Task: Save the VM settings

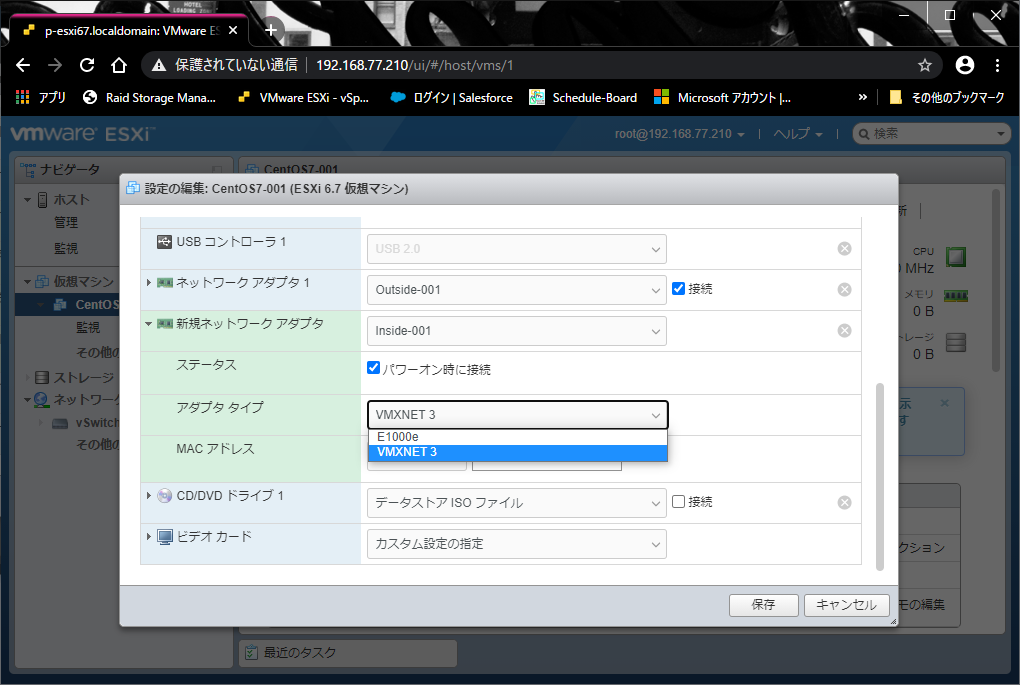Action: coord(764,605)
